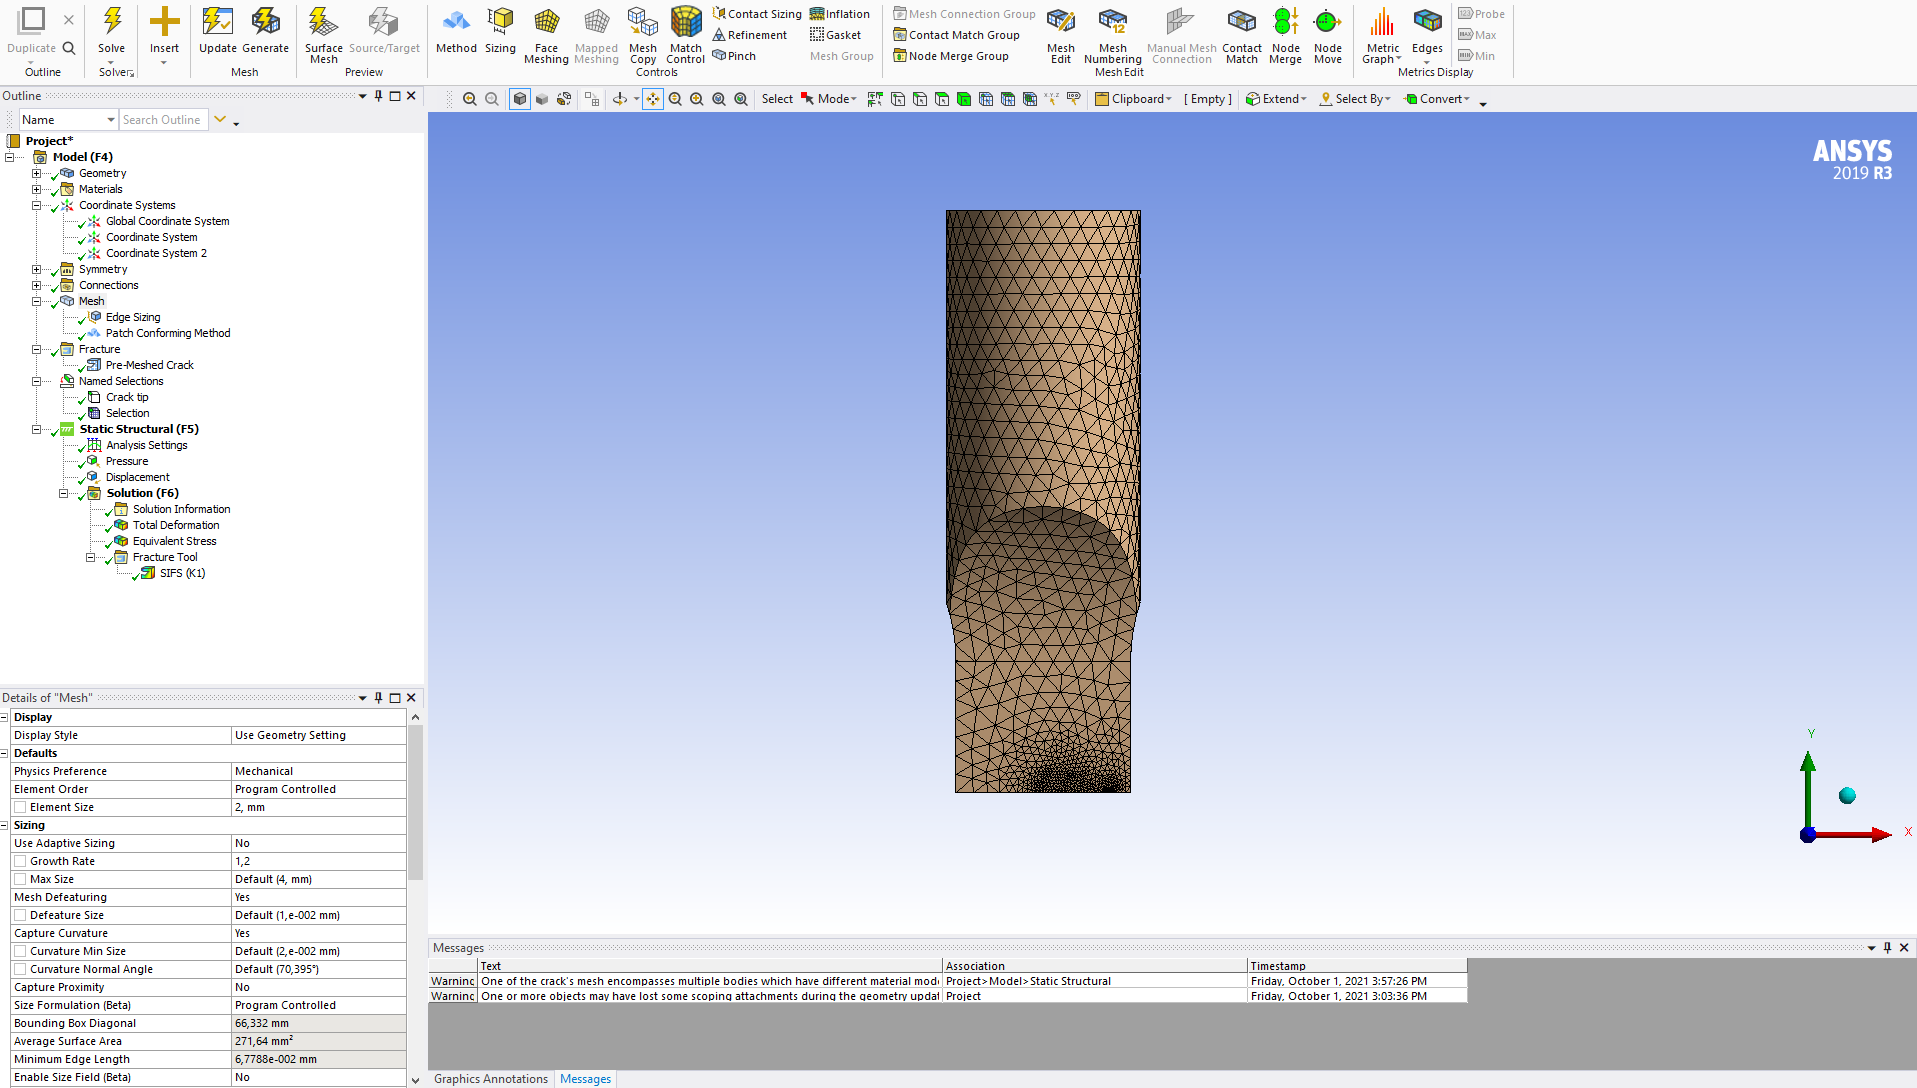Open the Name filter dropdown
The image size is (1917, 1088).
point(110,120)
